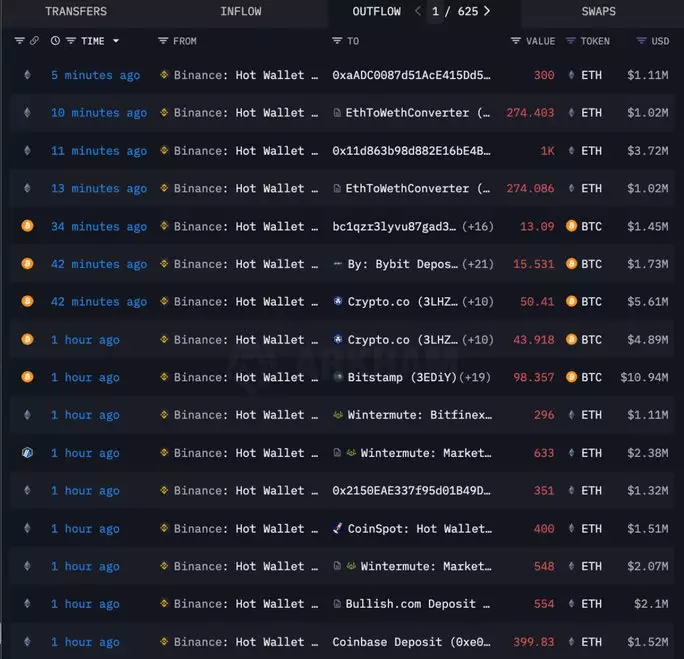Open the TOKEN filter icon

571,41
